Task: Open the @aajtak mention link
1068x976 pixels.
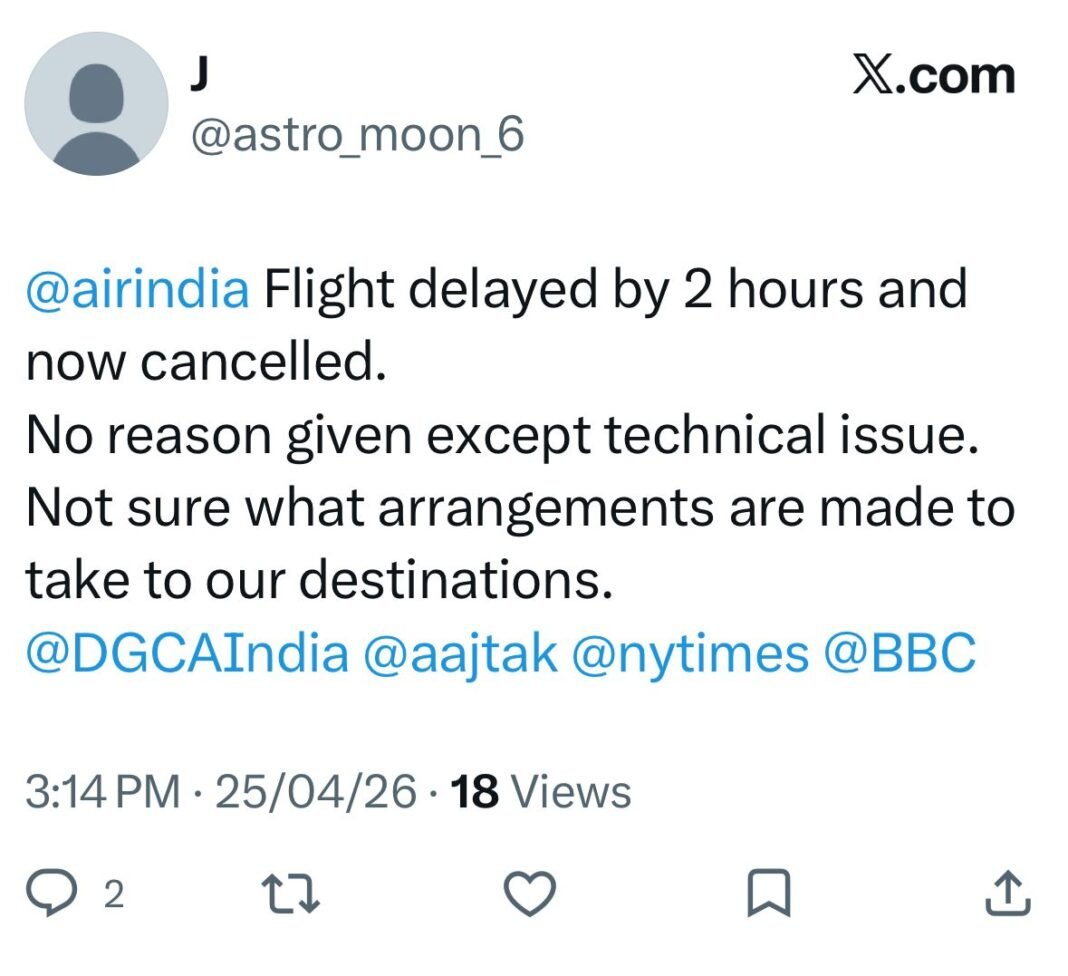Action: tap(459, 654)
